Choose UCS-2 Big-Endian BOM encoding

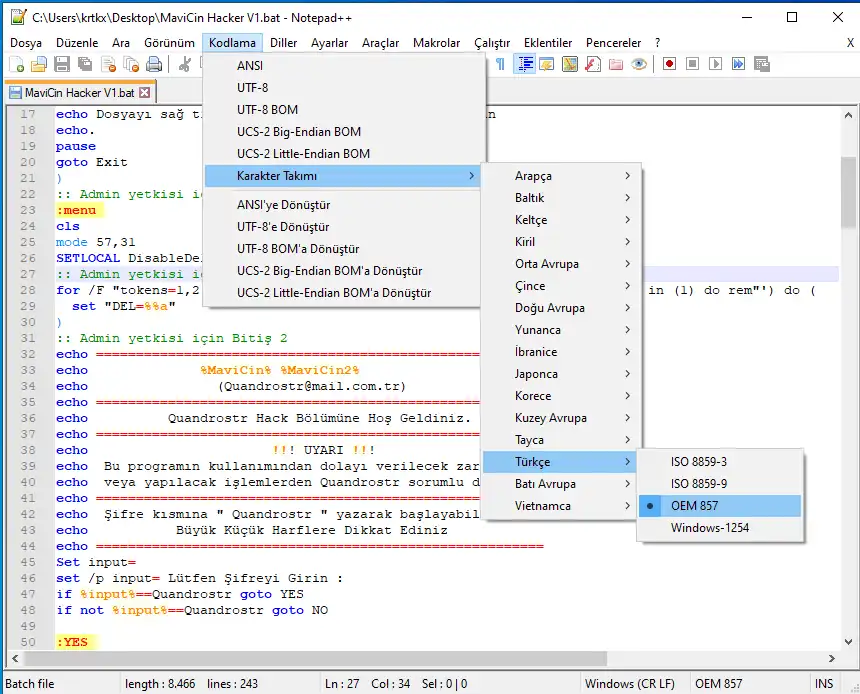343,132
